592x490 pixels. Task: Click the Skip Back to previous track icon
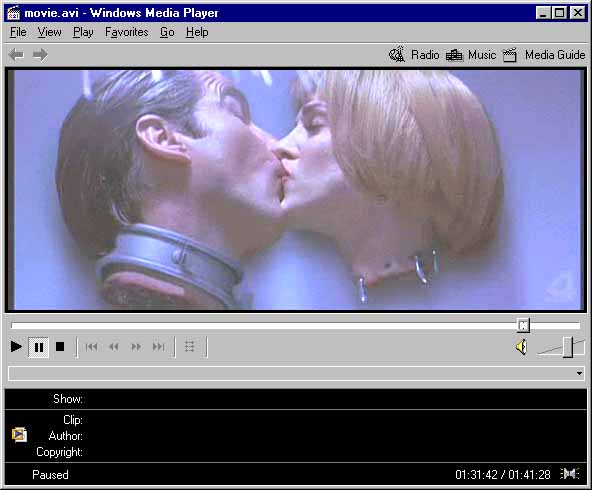91,347
